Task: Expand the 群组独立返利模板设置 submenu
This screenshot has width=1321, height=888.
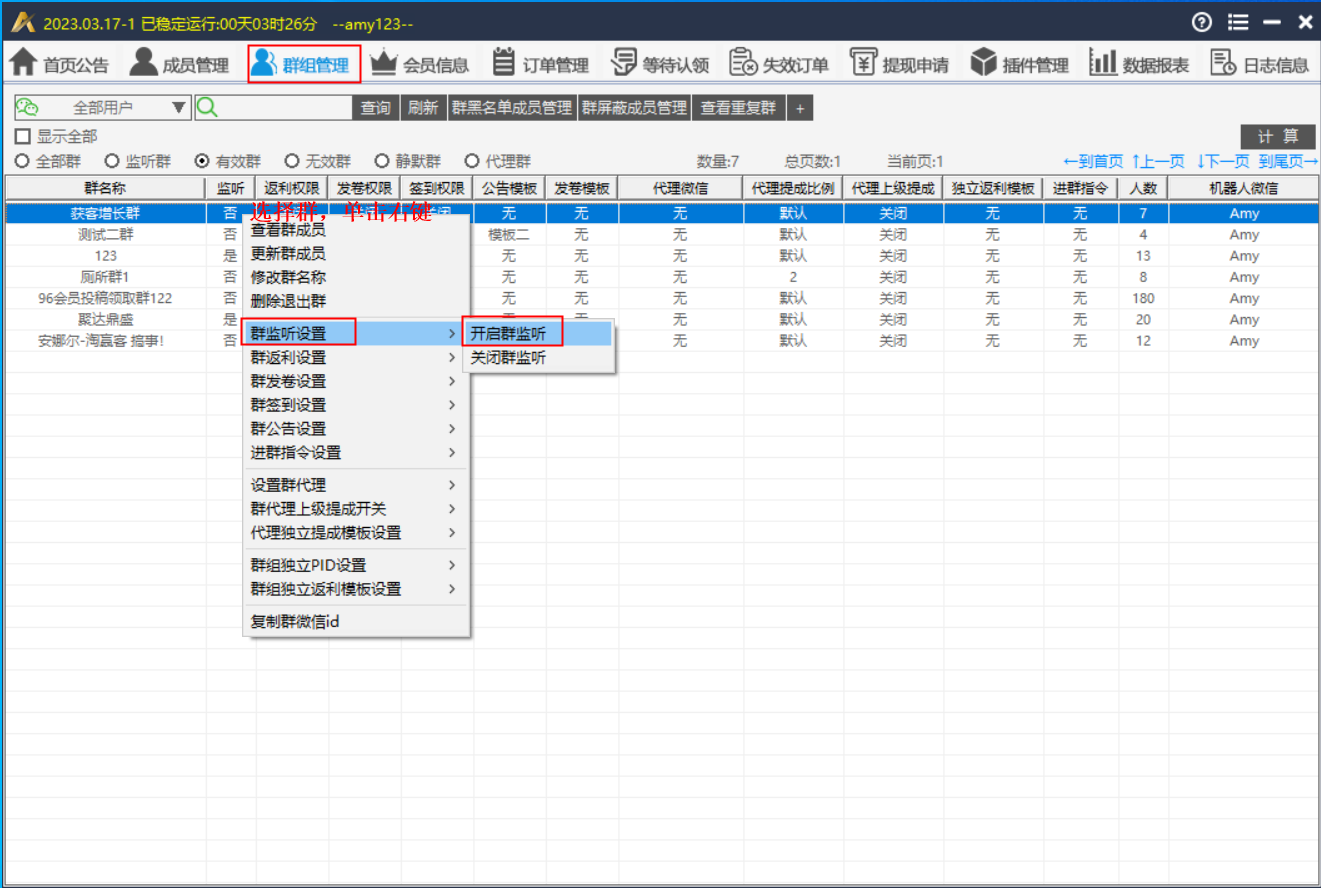Action: (356, 589)
